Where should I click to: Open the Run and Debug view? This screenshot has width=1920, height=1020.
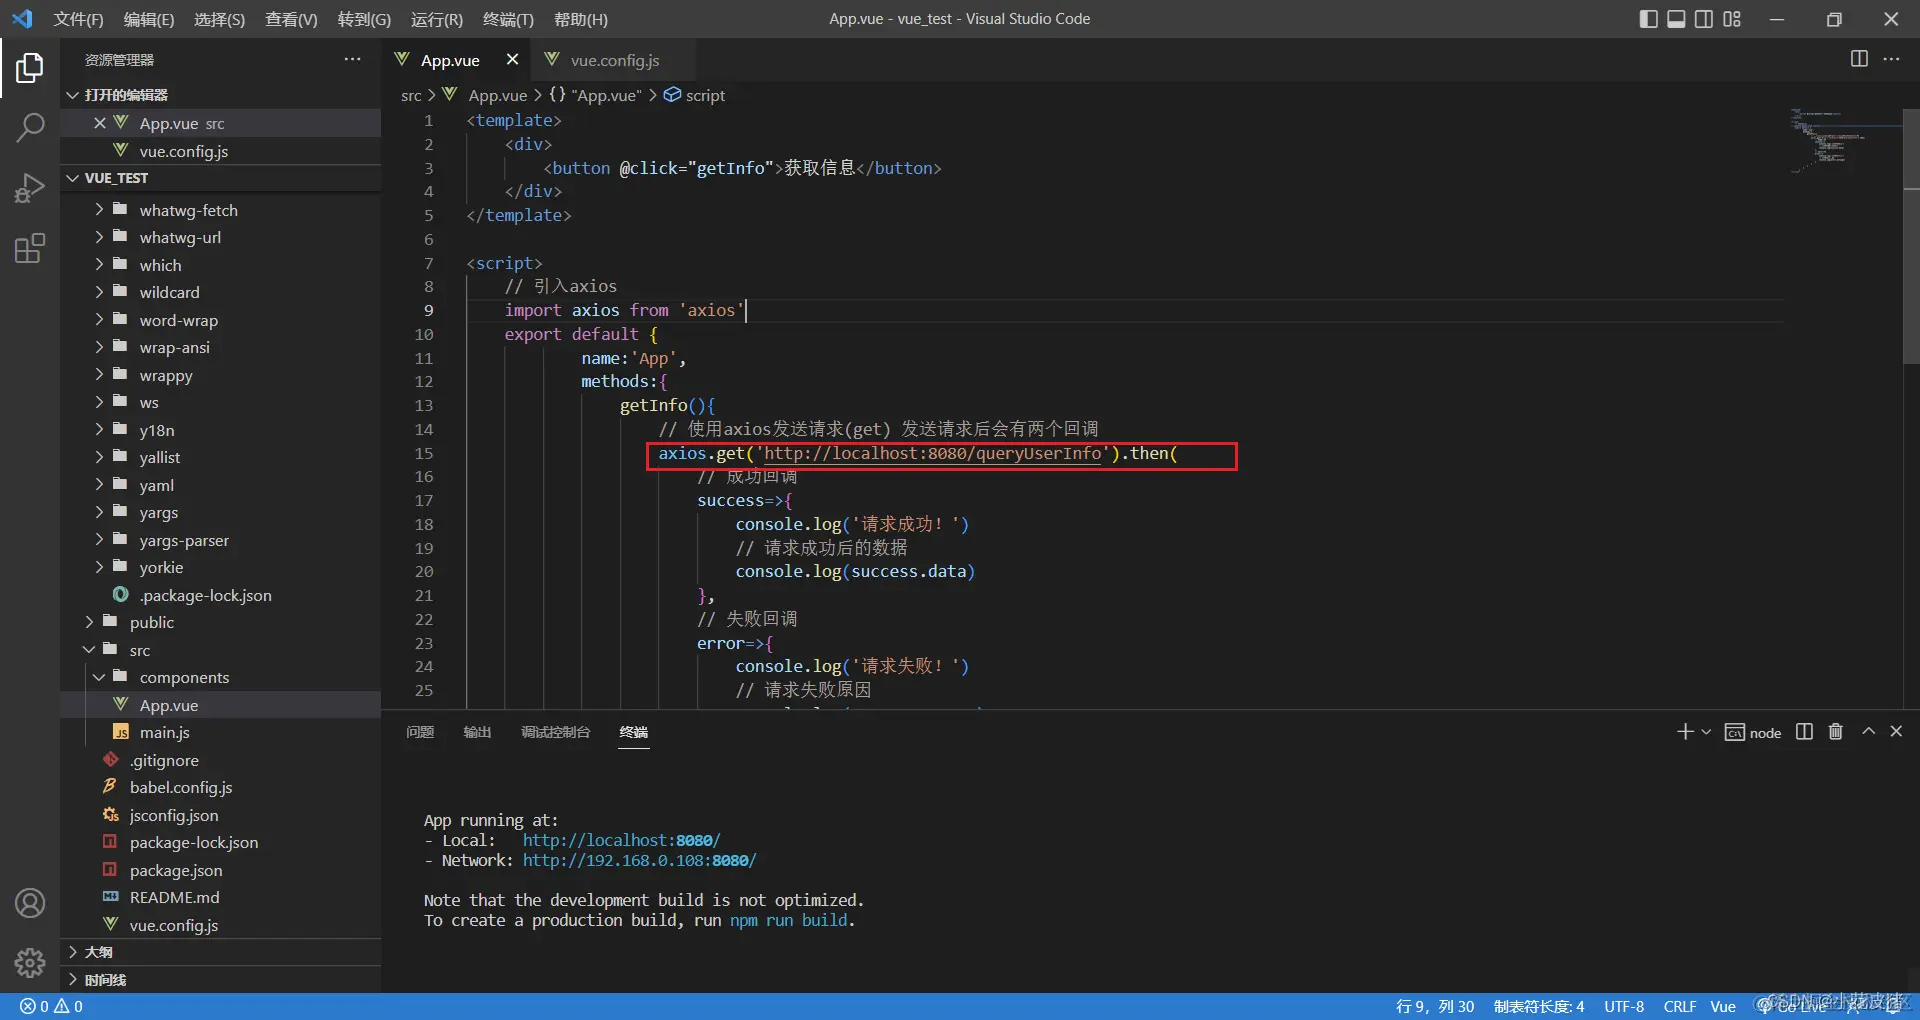[30, 187]
